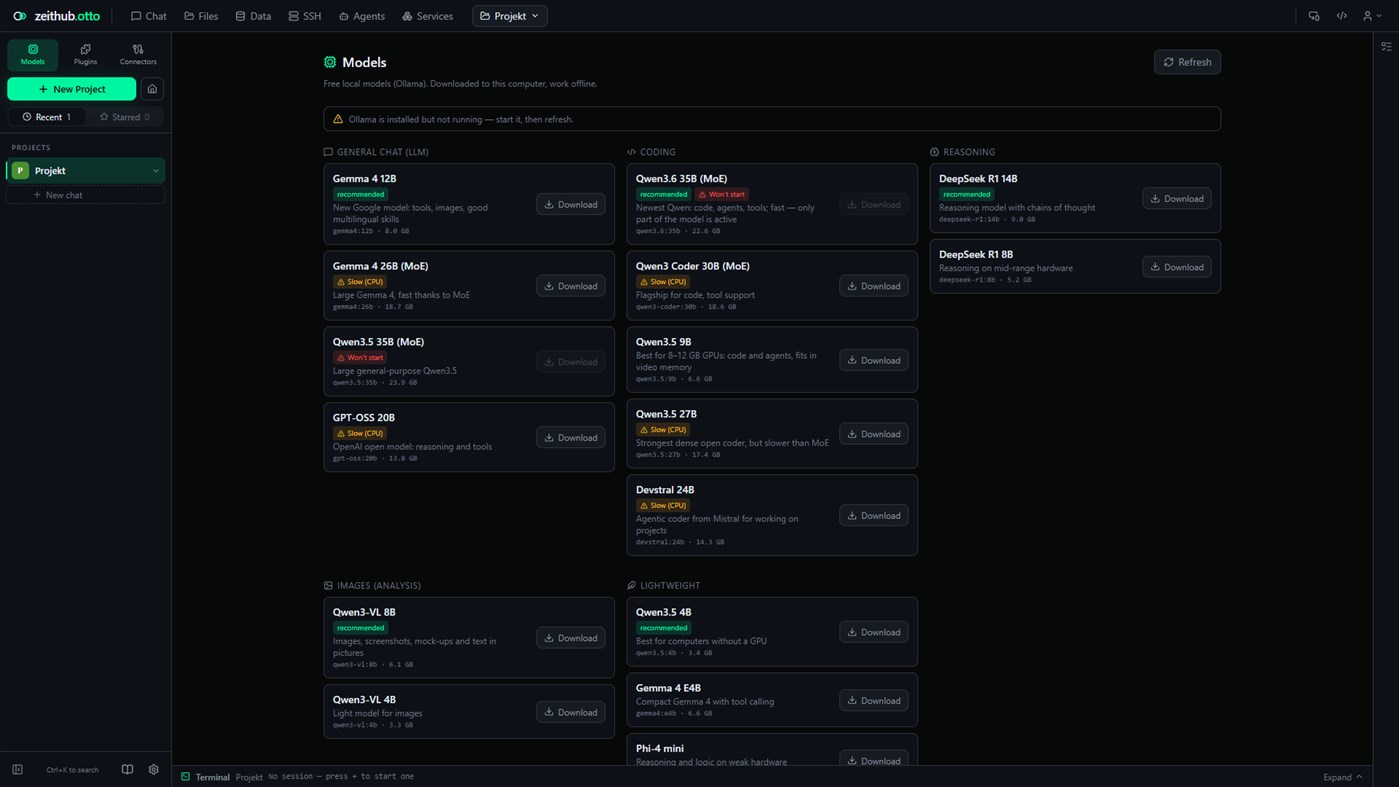Click the green P Projekt avatar
This screenshot has width=1399, height=787.
point(20,171)
